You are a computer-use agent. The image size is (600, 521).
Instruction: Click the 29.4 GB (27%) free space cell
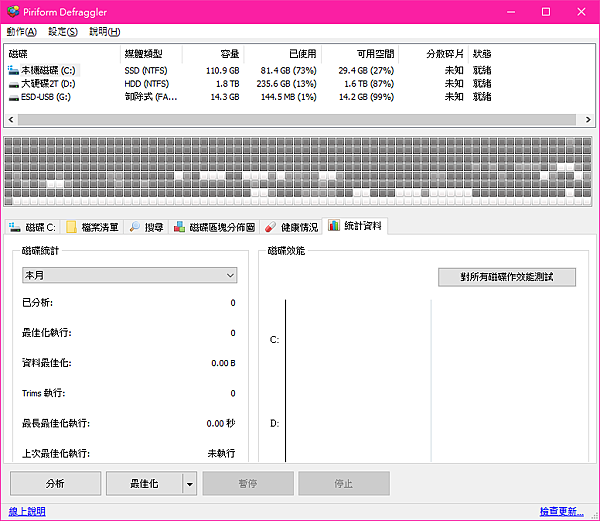pyautogui.click(x=366, y=71)
